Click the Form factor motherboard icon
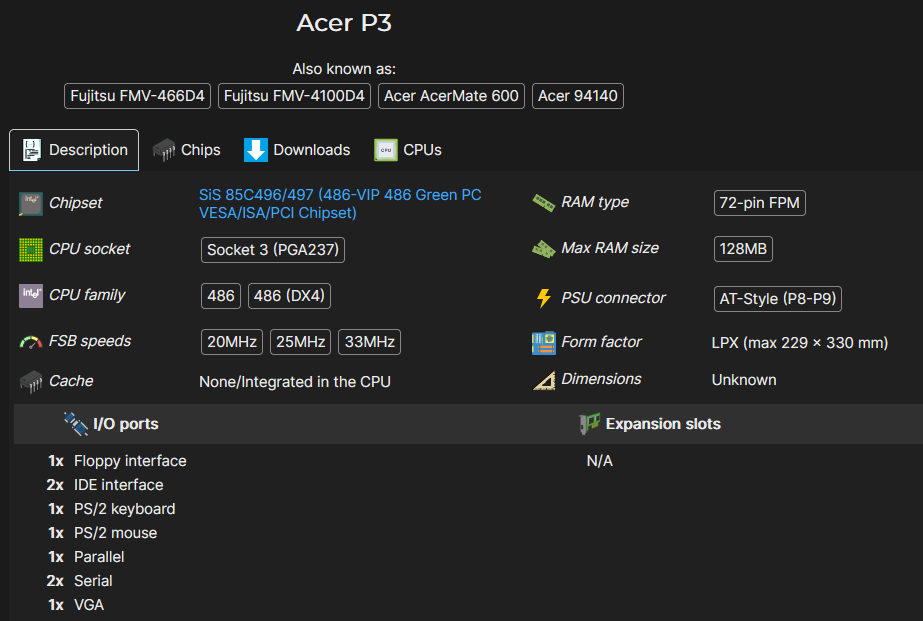This screenshot has width=923, height=621. coord(543,341)
